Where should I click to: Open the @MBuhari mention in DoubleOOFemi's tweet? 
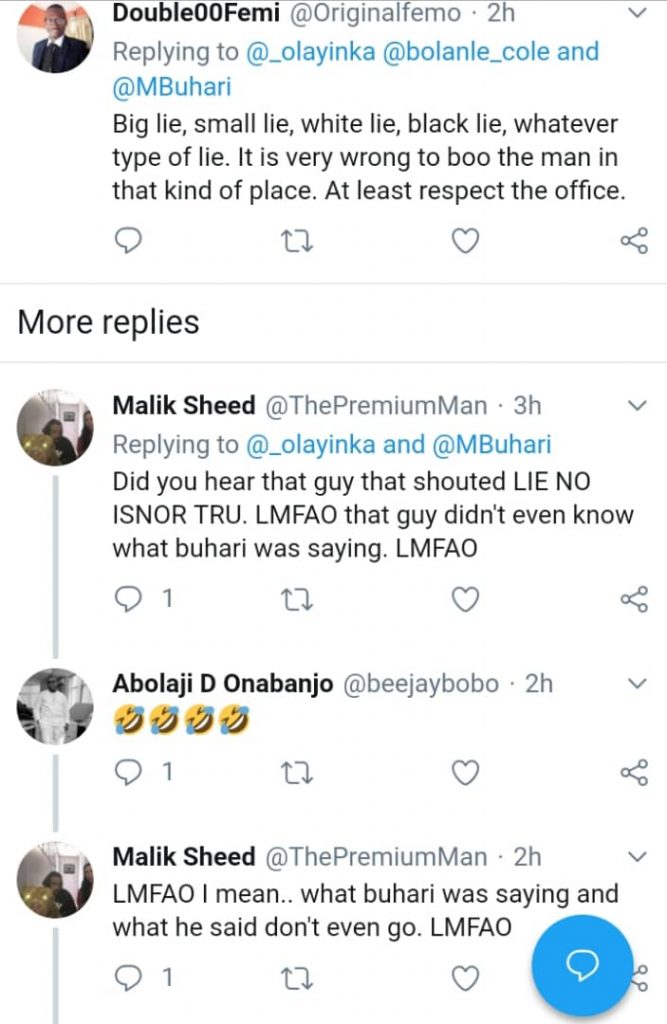coord(172,87)
